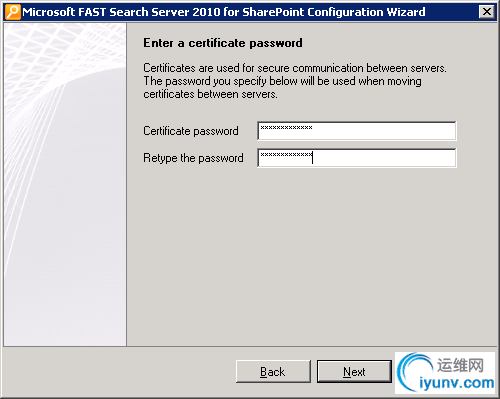Click the 'Enter a certificate password' heading
The image size is (500, 399).
pos(223,43)
